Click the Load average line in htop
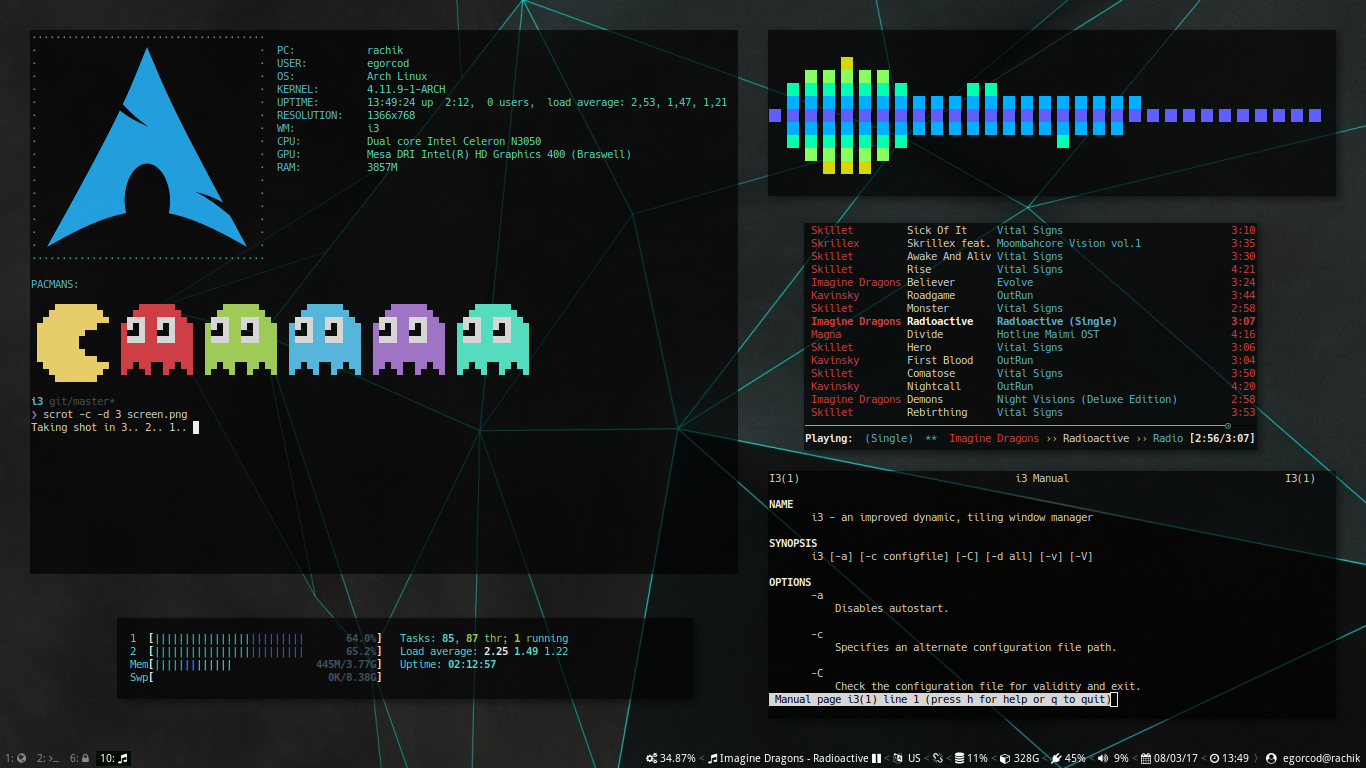This screenshot has height=768, width=1366. 484,651
